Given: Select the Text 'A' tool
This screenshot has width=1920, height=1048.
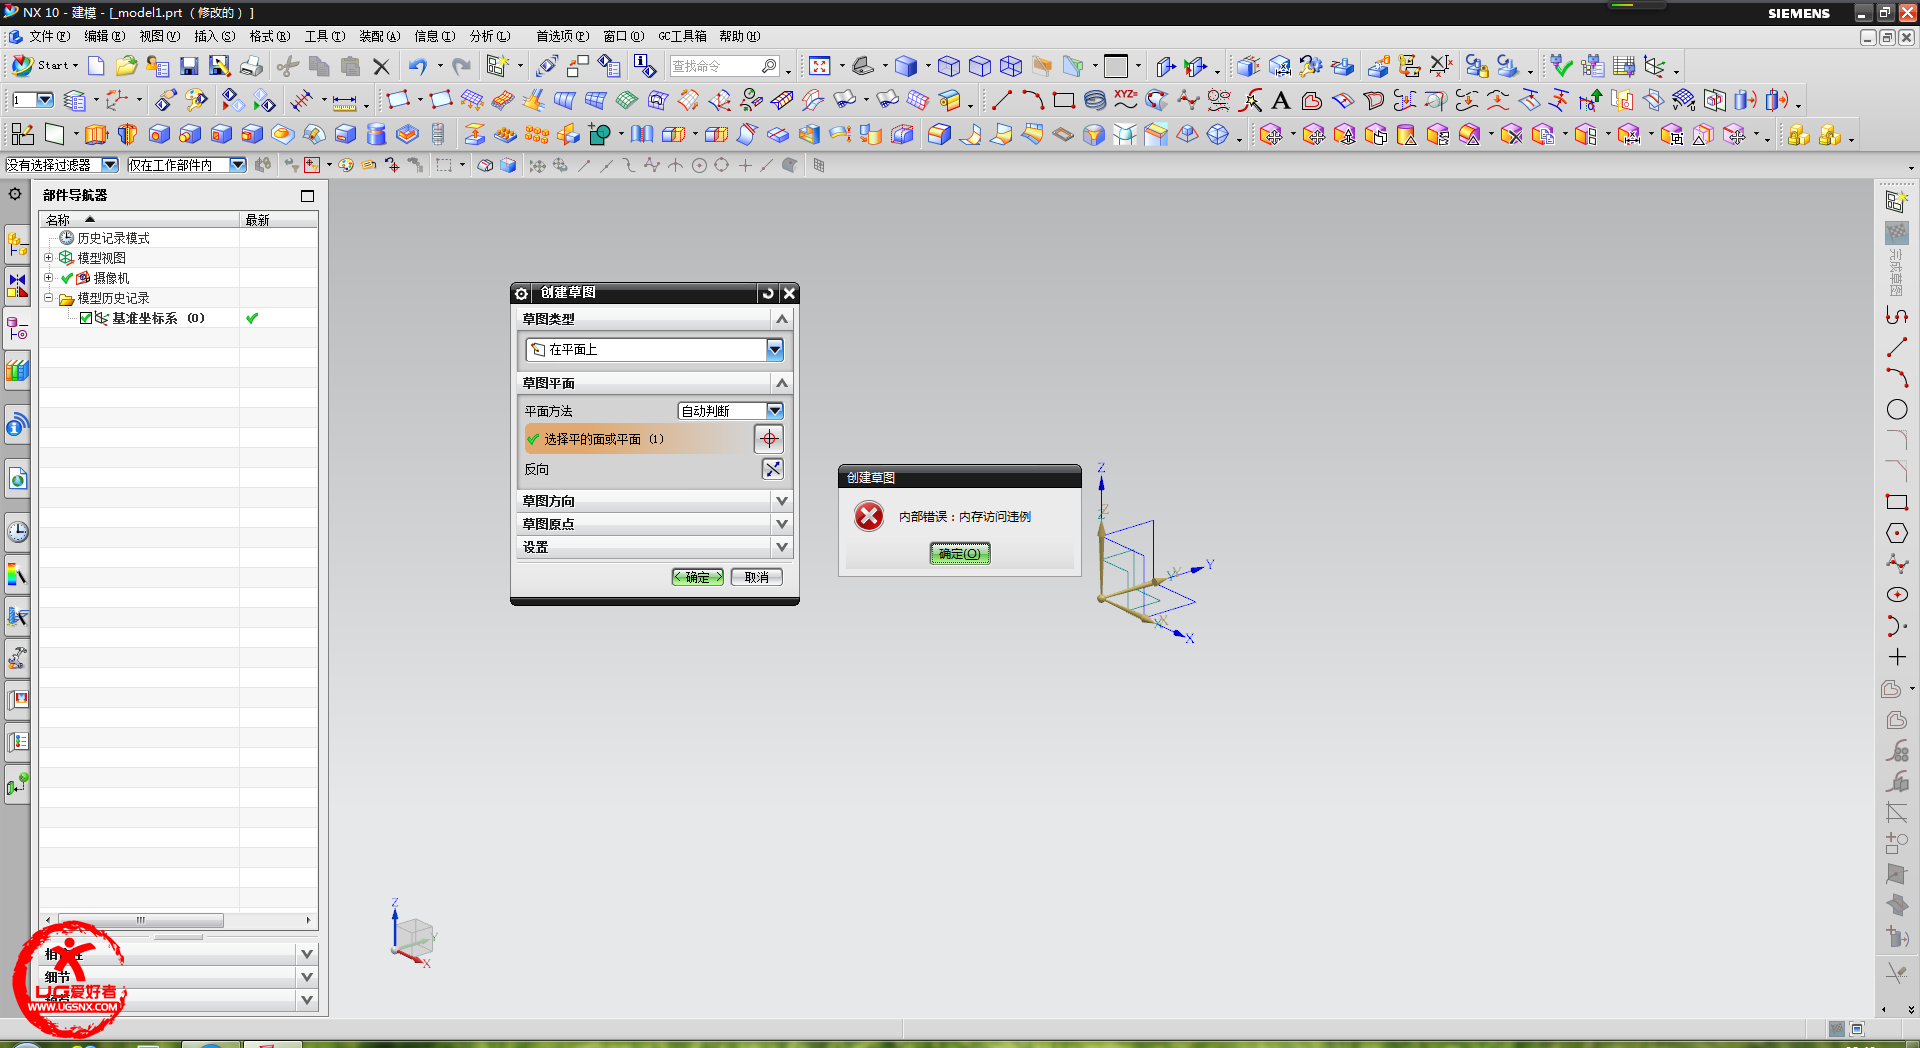Looking at the screenshot, I should point(1281,100).
